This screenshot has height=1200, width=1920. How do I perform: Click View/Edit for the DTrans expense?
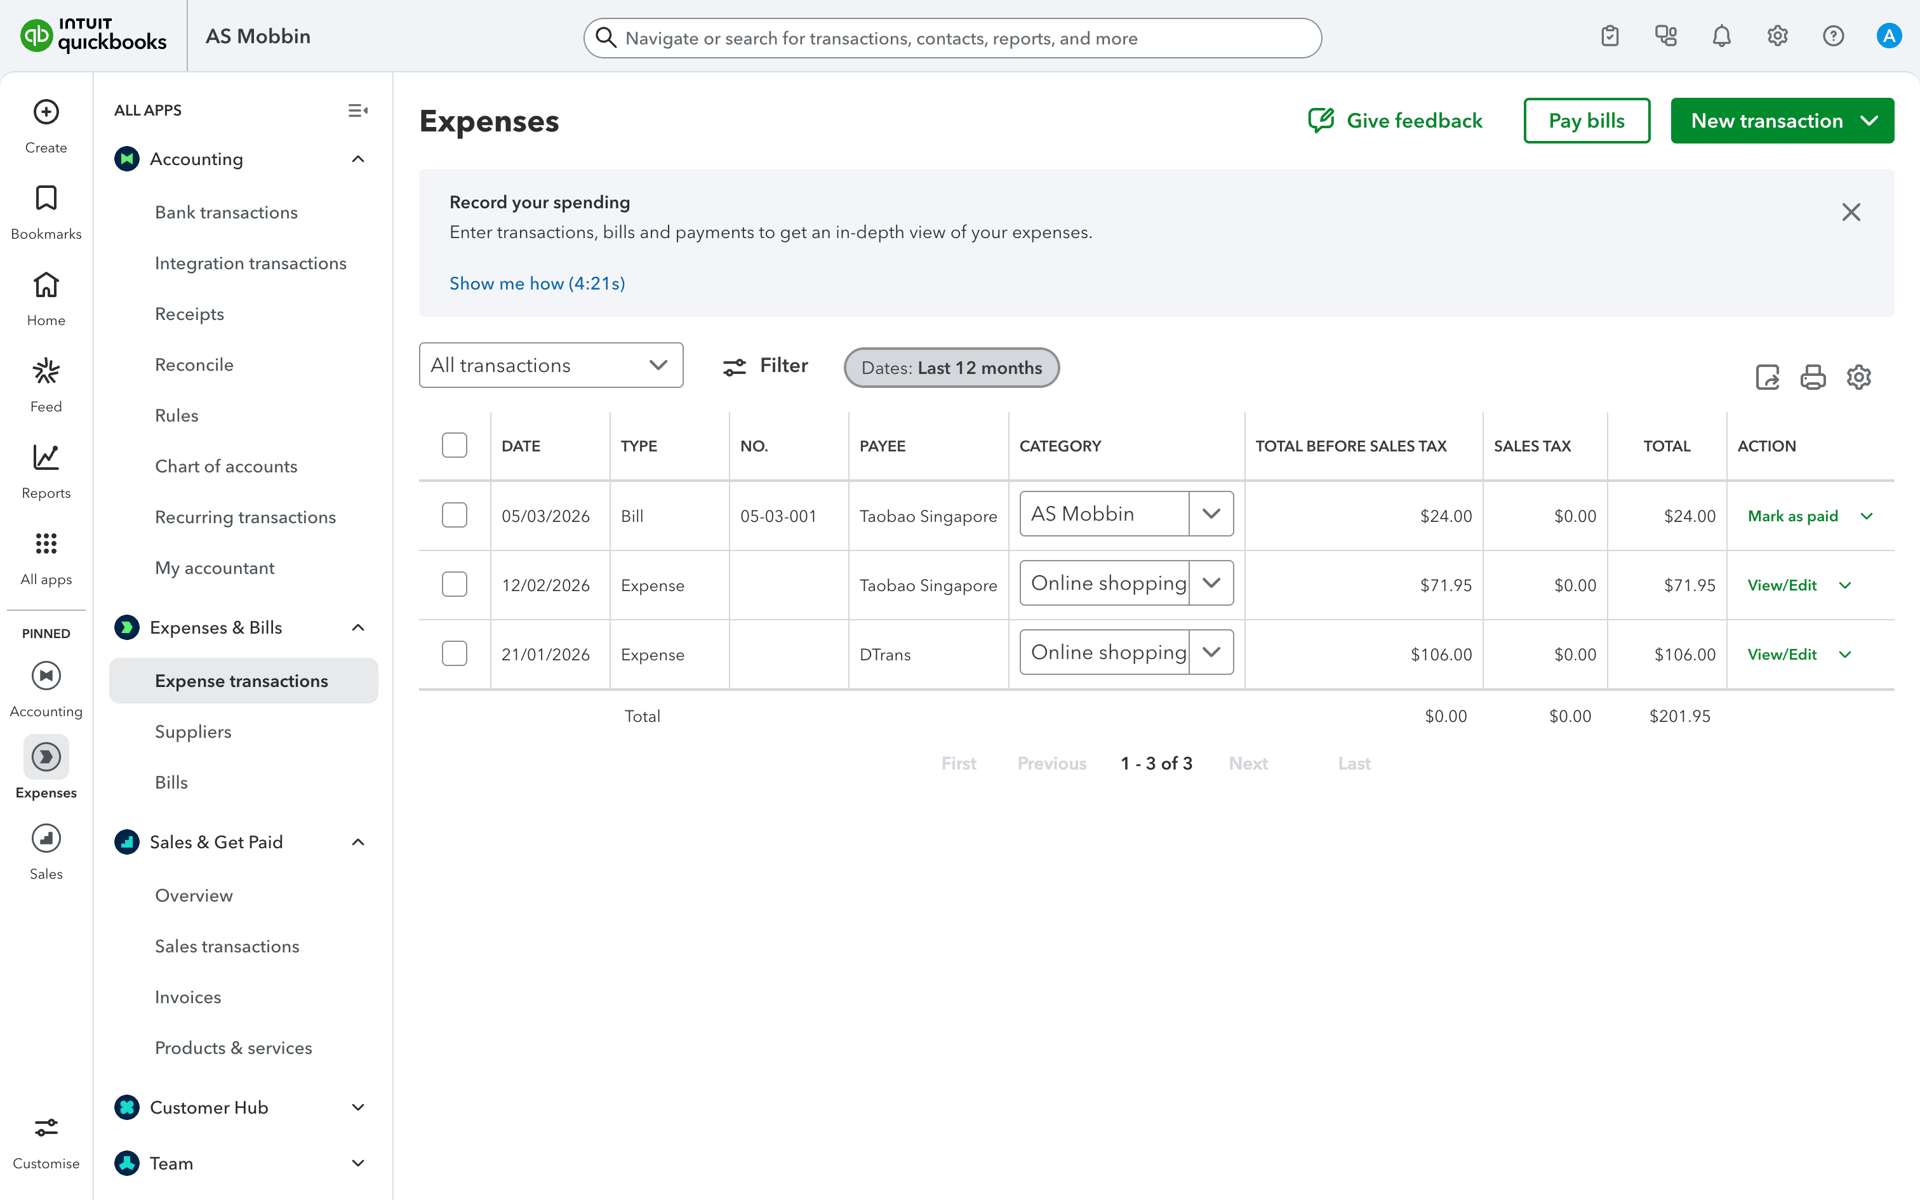pyautogui.click(x=1782, y=654)
